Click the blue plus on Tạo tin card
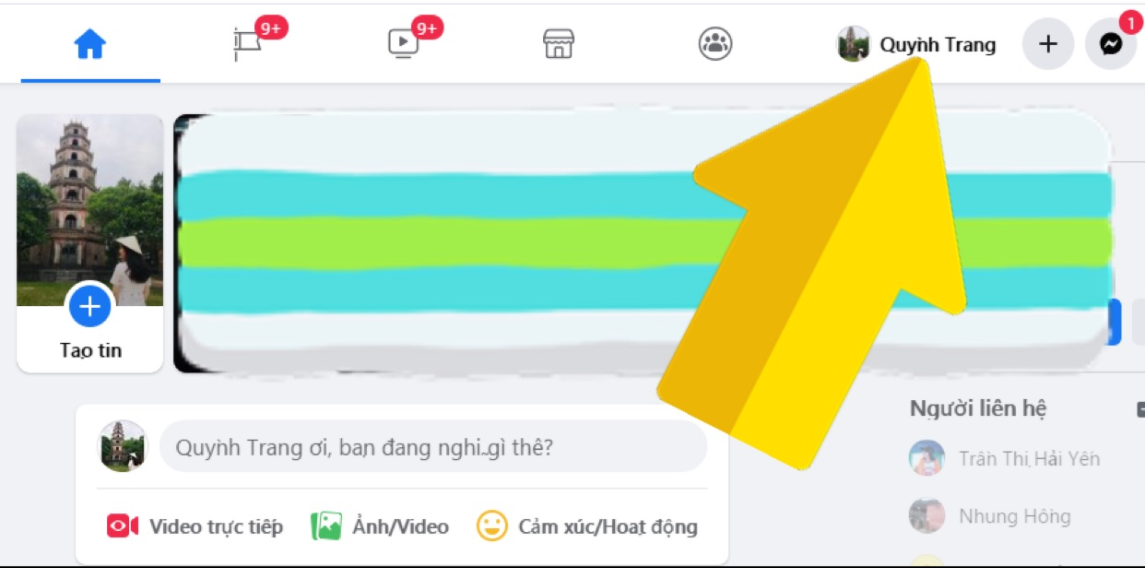 [x=90, y=307]
